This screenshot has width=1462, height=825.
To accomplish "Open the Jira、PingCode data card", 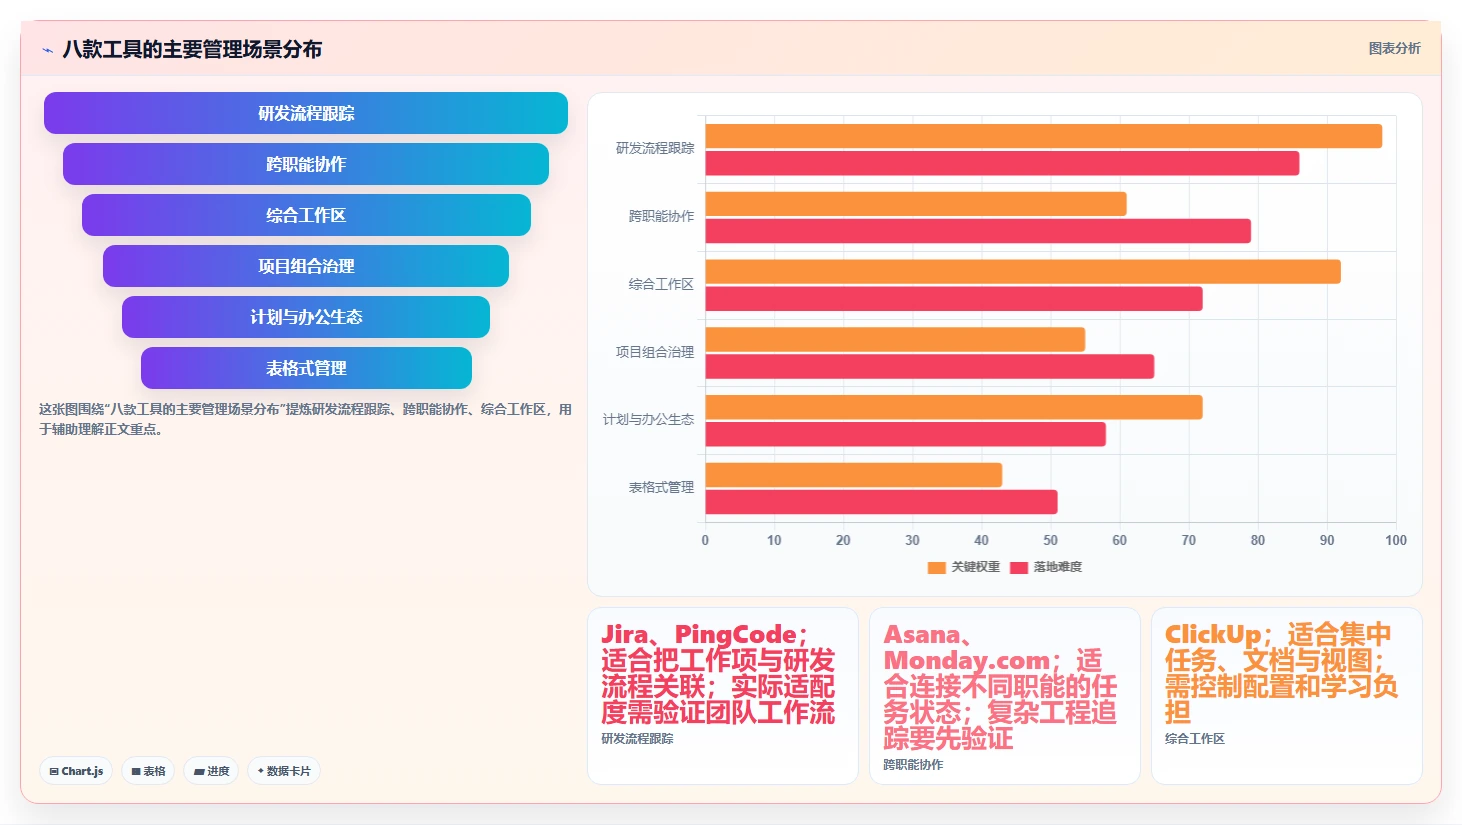I will coord(723,696).
